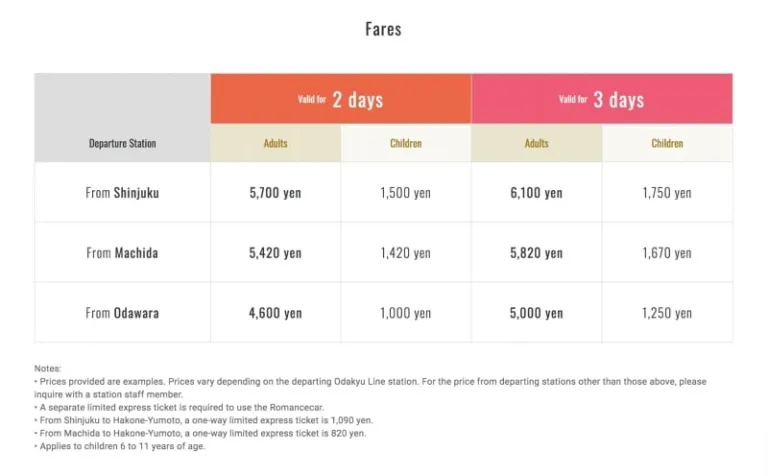Click the Fares heading
Screen dimensions: 768x476
[x=383, y=28]
